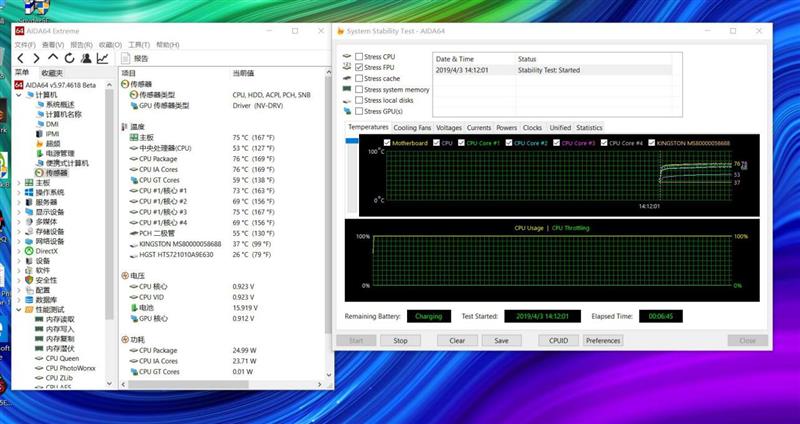Enable the Stress local disks checkbox

click(359, 101)
